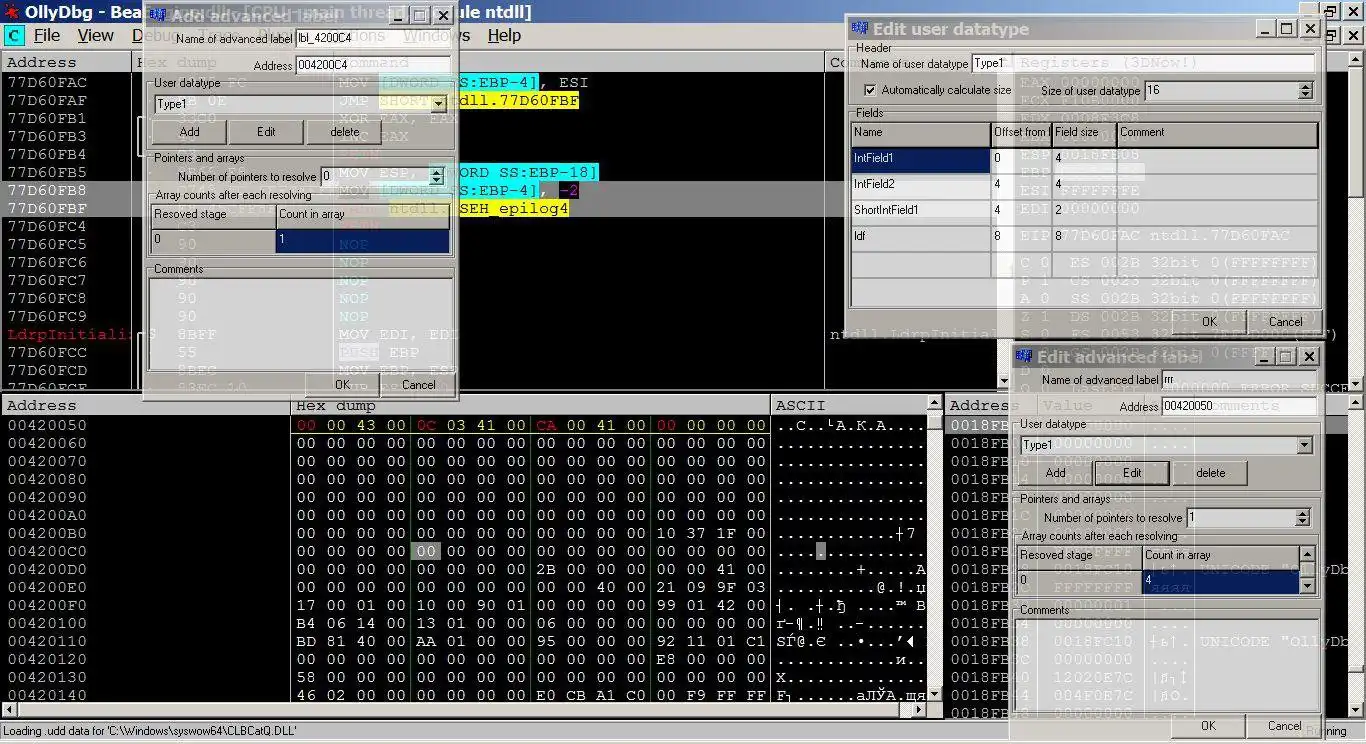Image resolution: width=1366 pixels, height=744 pixels.
Task: Click the OllyDbg red bug title icon
Action: [12, 11]
